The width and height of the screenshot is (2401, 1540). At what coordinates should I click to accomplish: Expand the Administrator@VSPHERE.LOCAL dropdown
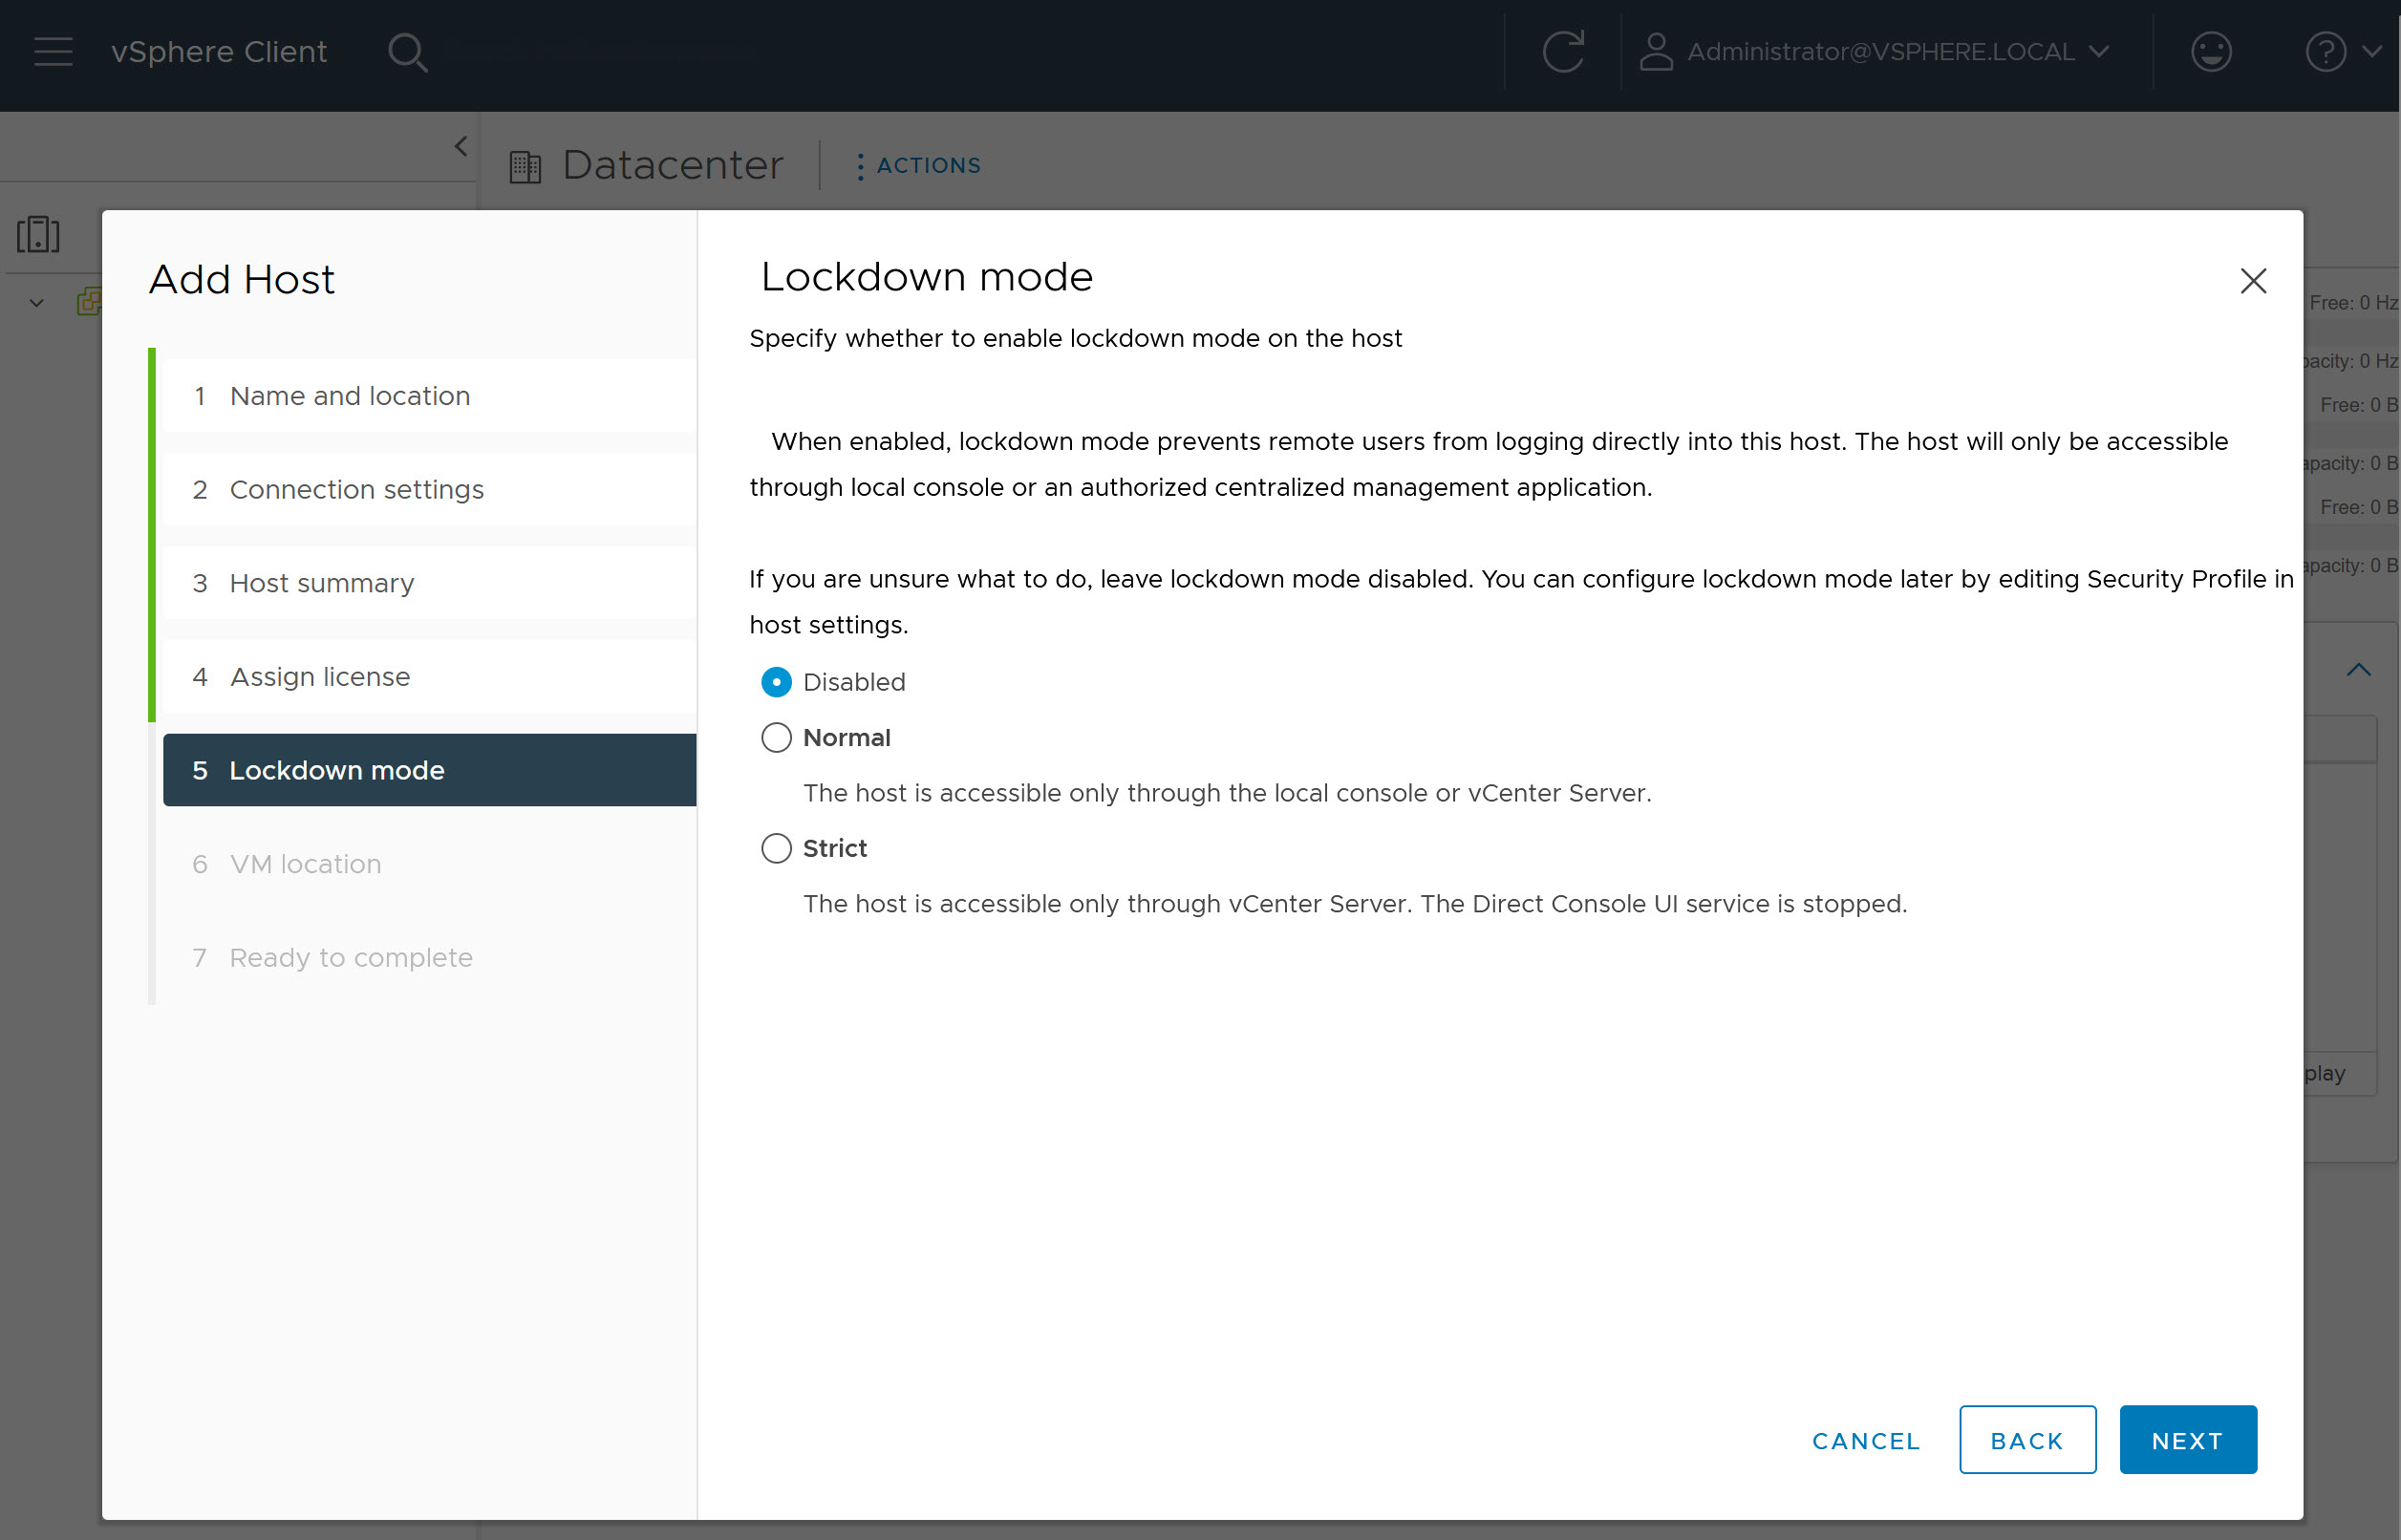(2097, 52)
